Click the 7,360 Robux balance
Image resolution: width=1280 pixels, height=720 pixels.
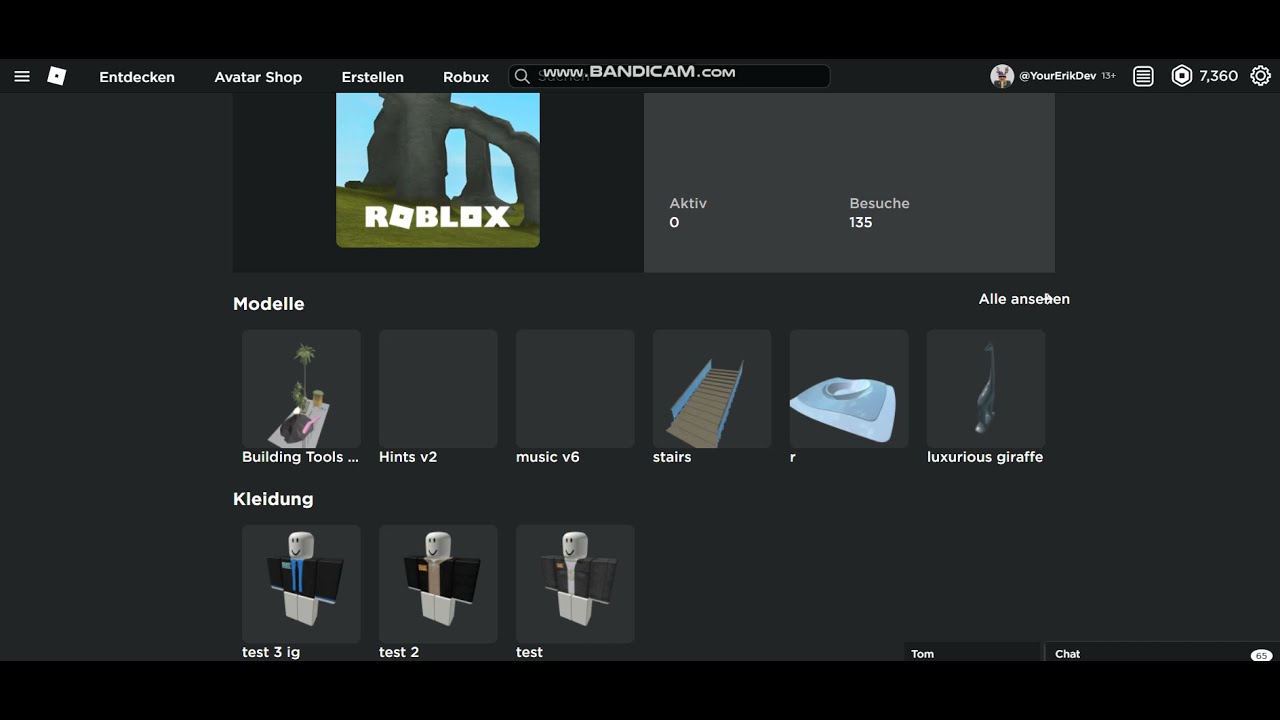coord(1218,76)
